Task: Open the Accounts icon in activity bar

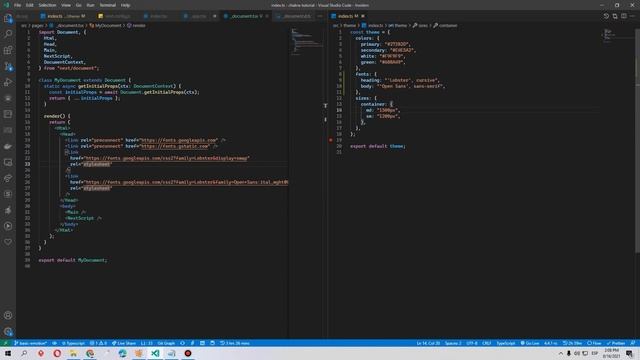Action: (8, 315)
